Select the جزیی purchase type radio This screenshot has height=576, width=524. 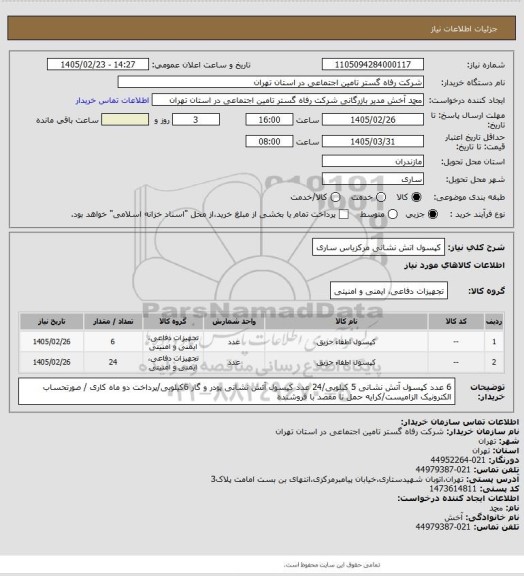pos(433,214)
